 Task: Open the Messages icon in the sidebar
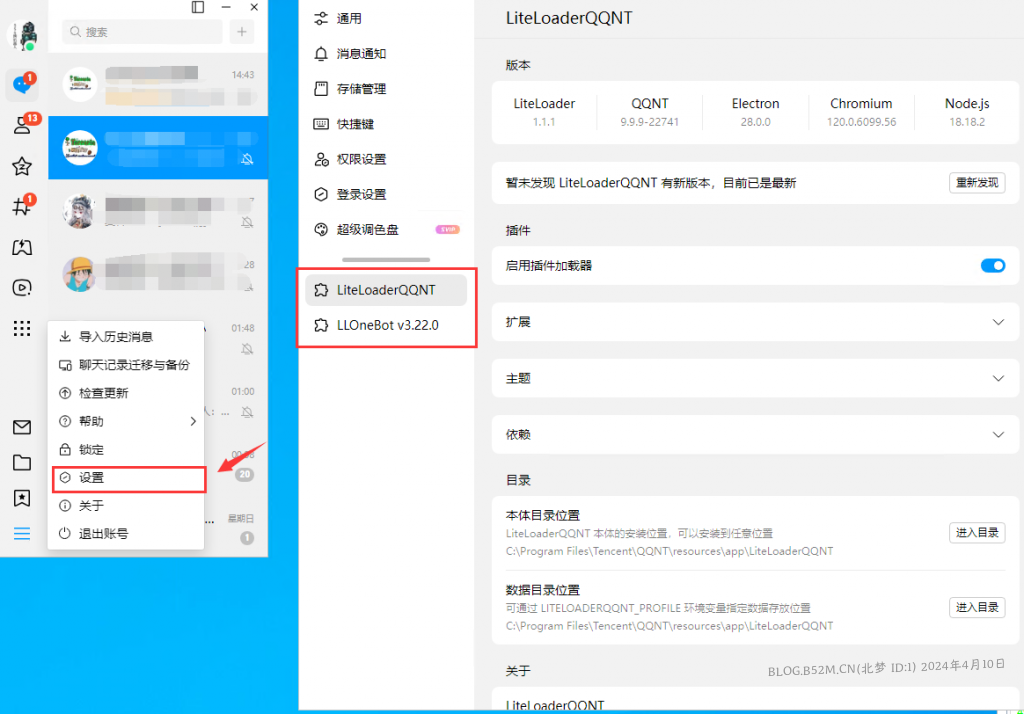(22, 84)
